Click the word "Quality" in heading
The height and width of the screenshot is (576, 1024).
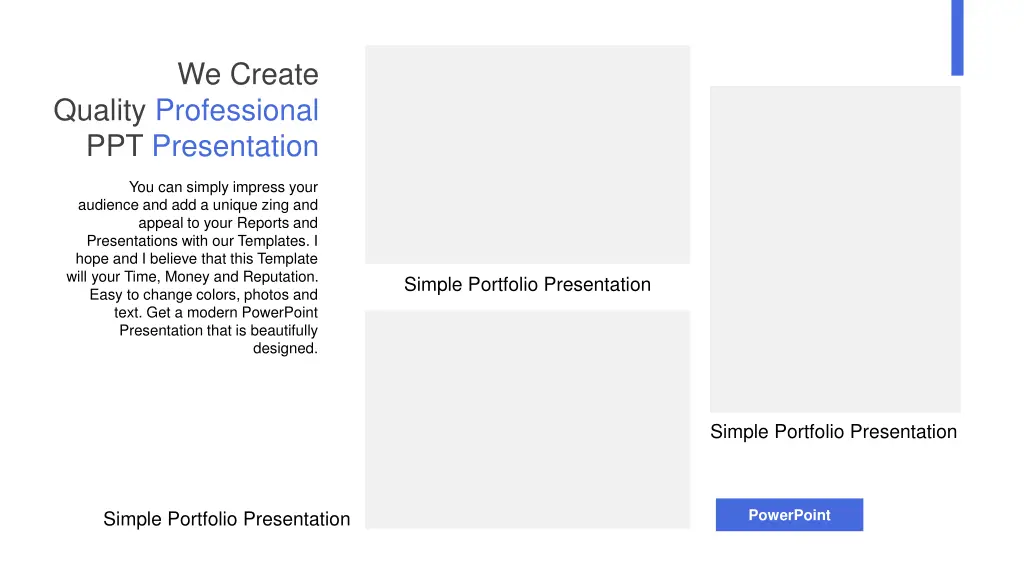pos(99,111)
